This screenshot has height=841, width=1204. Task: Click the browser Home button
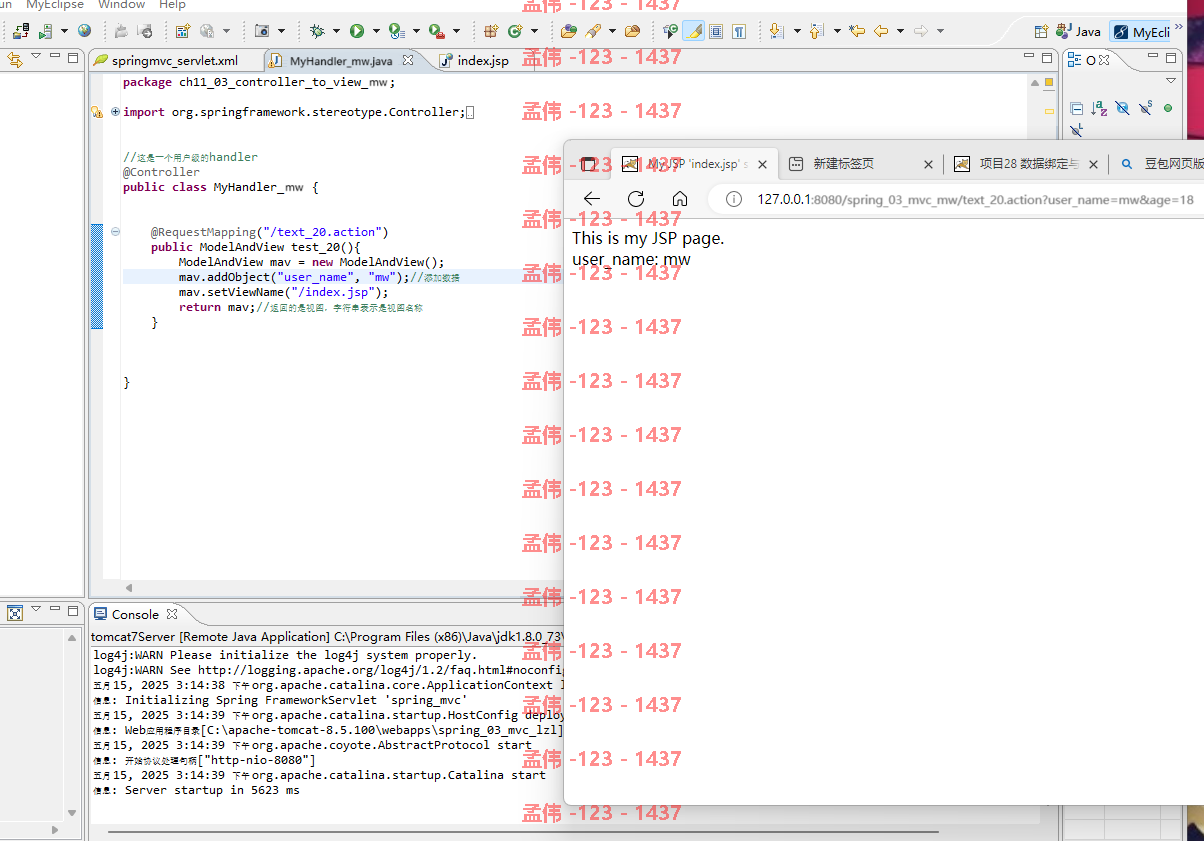[x=680, y=199]
